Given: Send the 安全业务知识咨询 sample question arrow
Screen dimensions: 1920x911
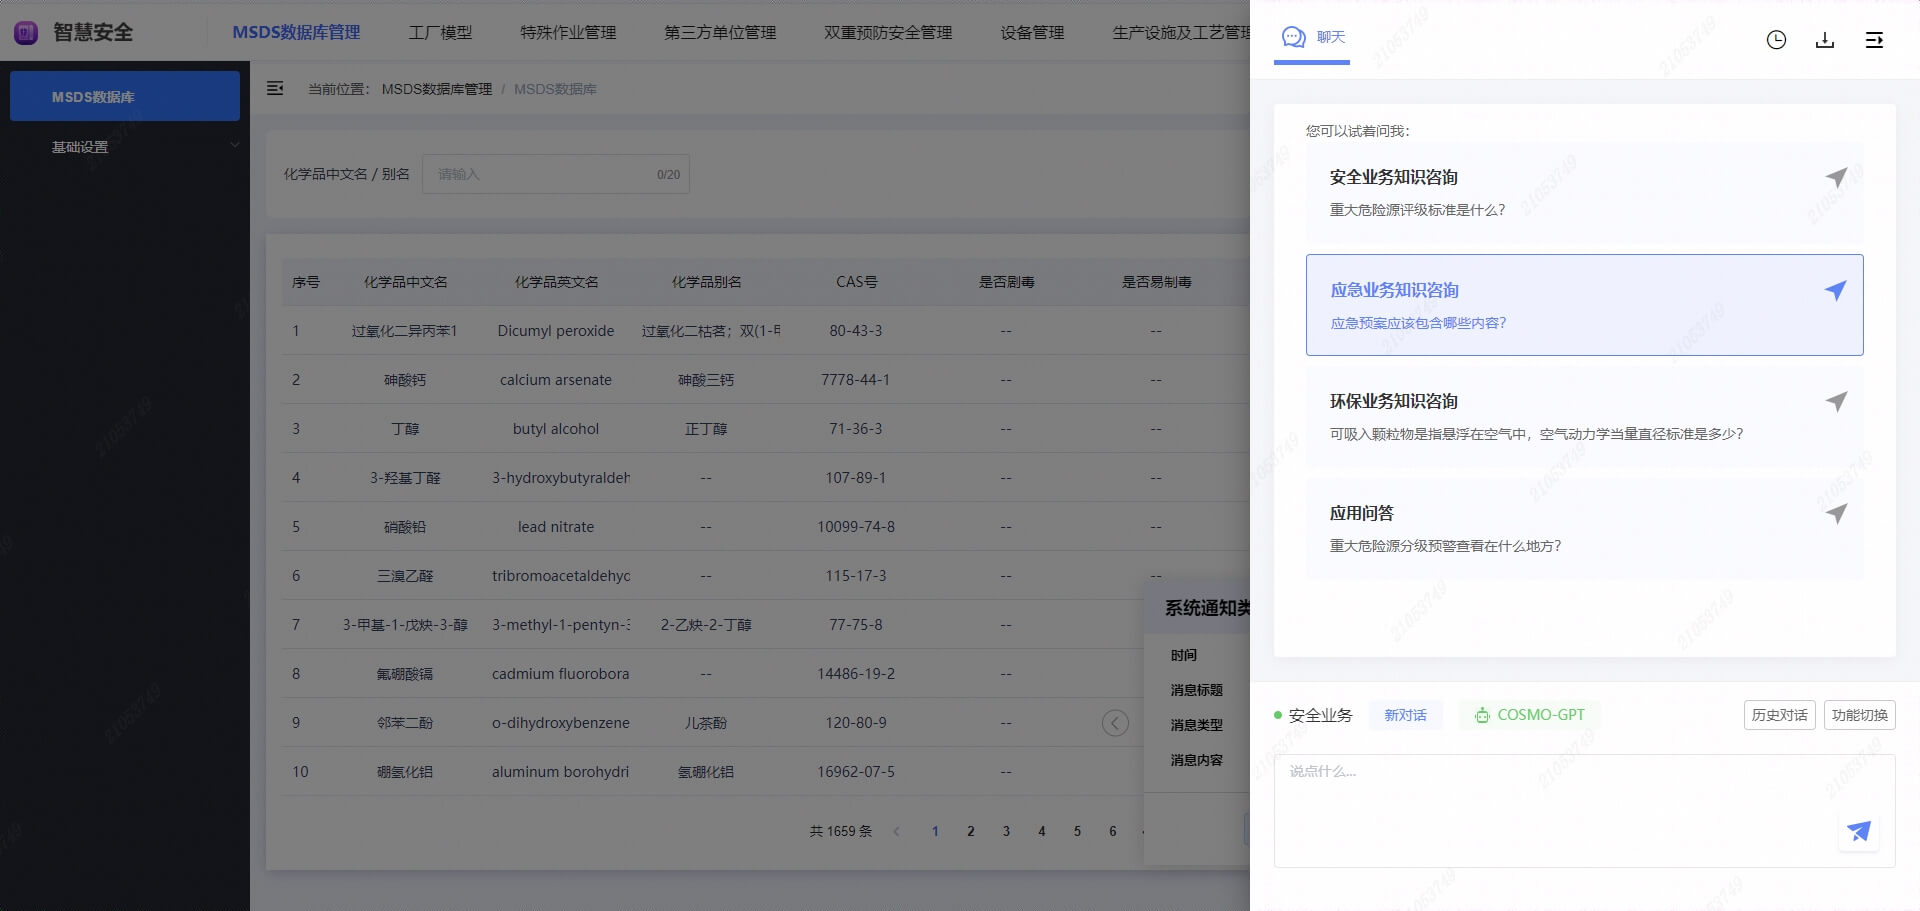Looking at the screenshot, I should (1836, 178).
